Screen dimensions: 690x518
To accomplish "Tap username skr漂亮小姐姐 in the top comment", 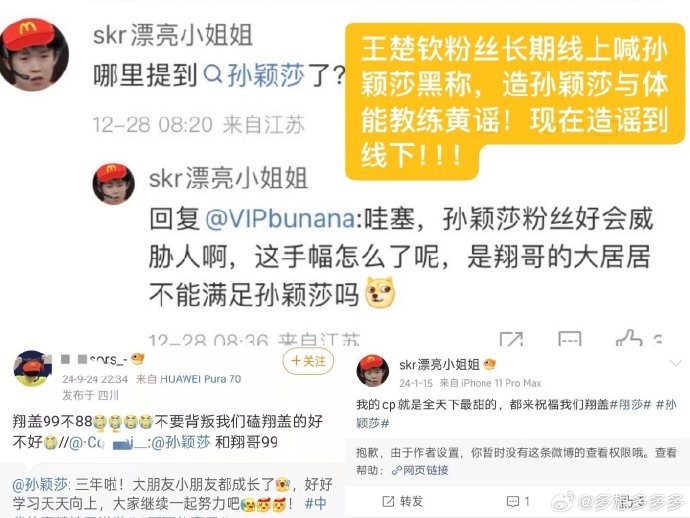I will point(173,35).
